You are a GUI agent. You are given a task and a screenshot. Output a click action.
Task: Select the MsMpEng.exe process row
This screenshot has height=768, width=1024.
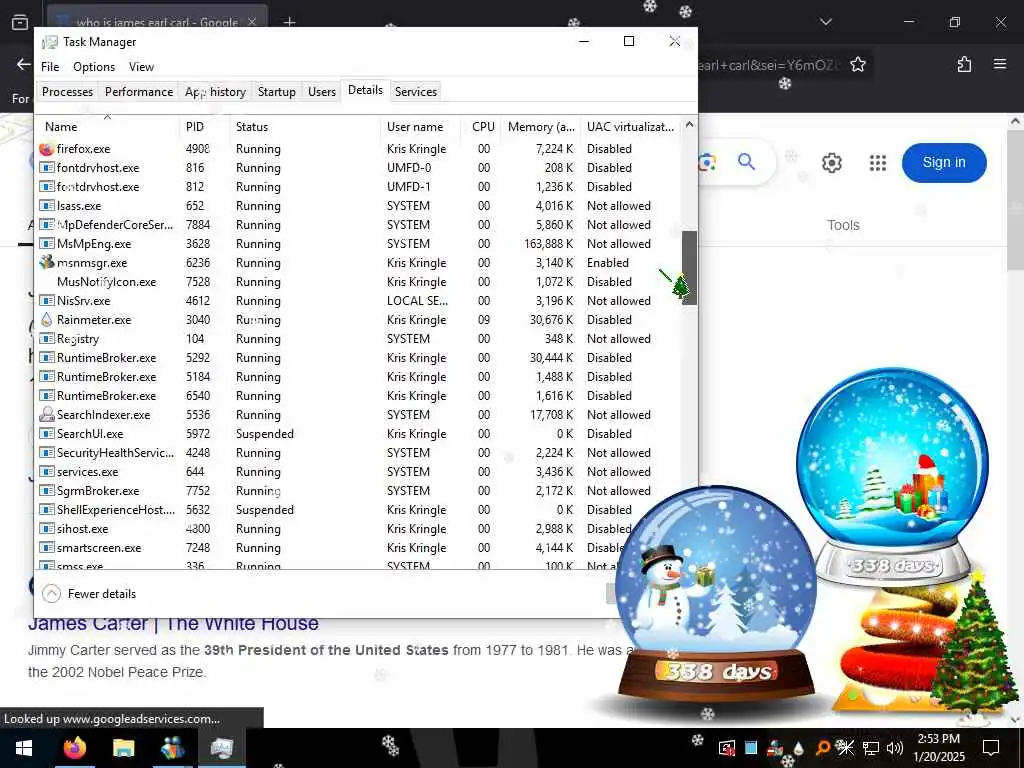tap(359, 244)
